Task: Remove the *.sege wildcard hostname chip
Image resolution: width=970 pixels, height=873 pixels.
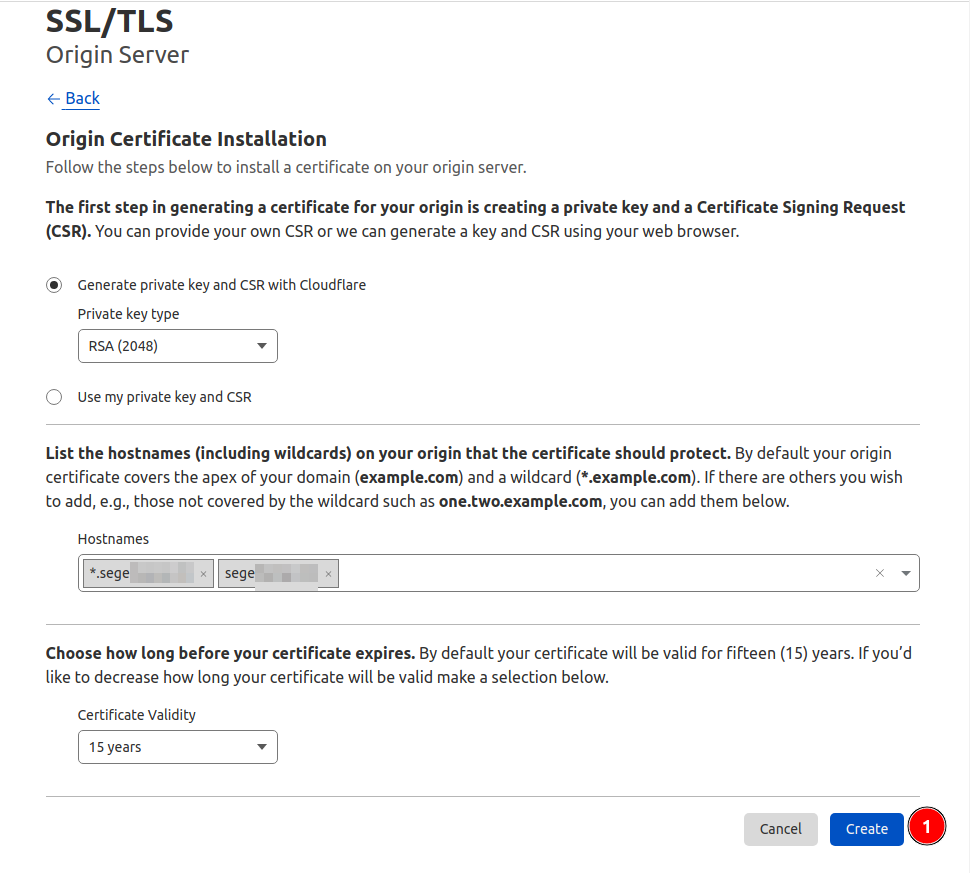Action: tap(204, 574)
